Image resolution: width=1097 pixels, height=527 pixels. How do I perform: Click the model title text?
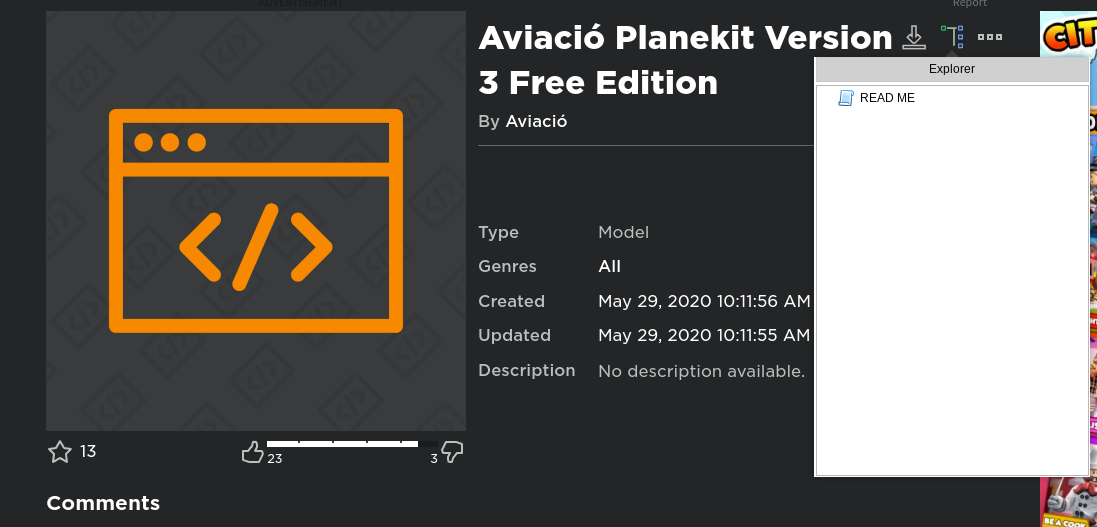tap(685, 60)
